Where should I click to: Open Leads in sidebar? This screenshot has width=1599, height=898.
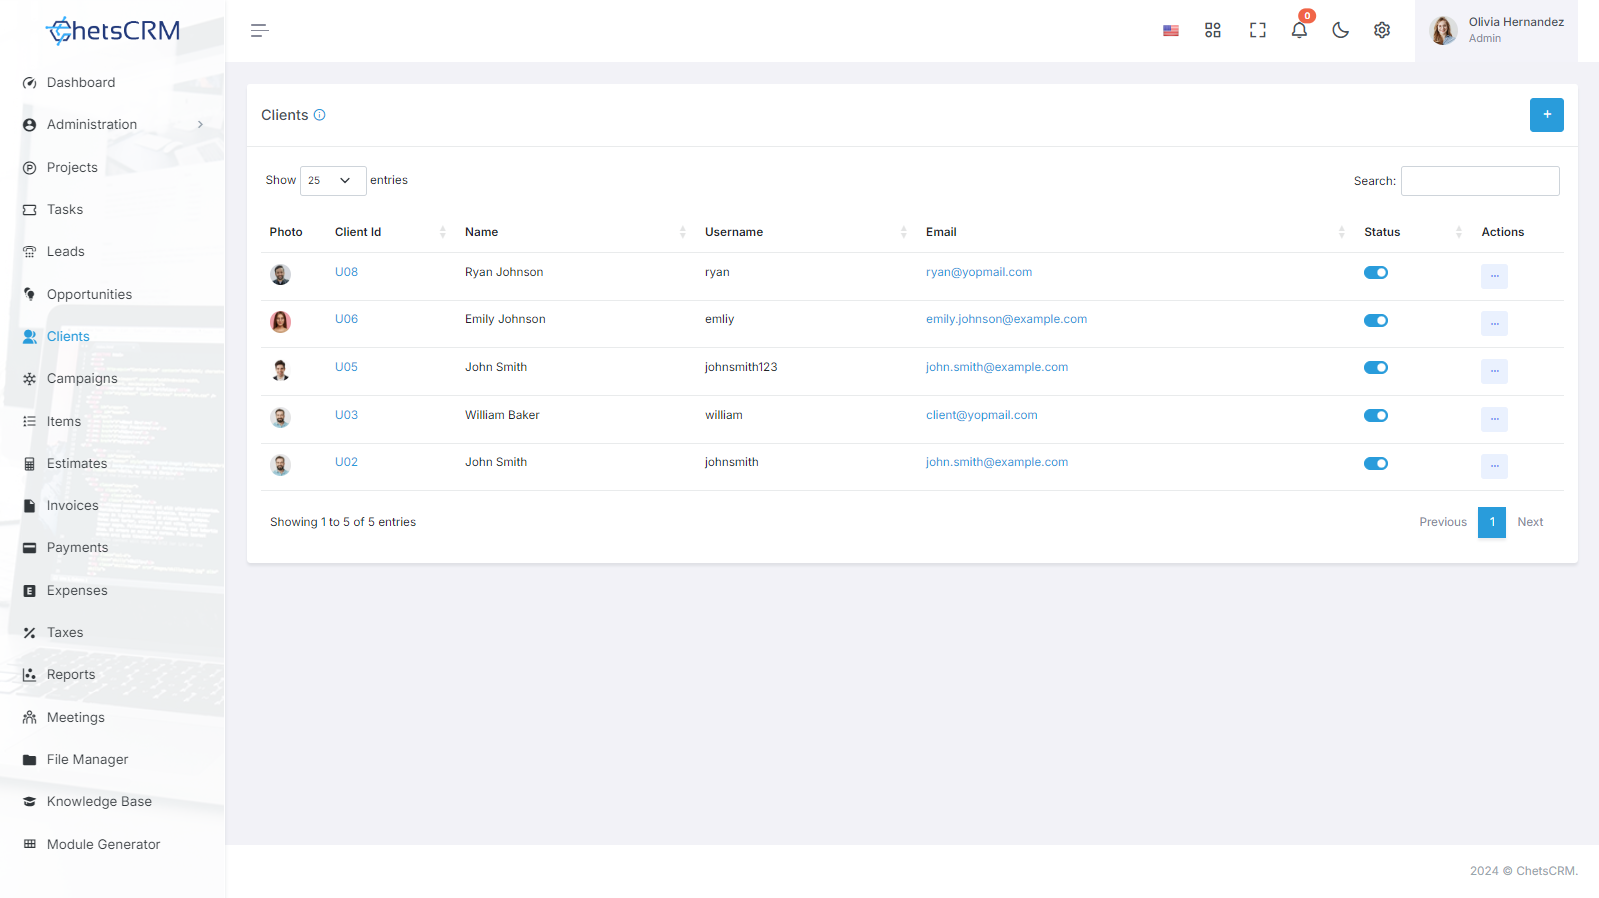[66, 252]
